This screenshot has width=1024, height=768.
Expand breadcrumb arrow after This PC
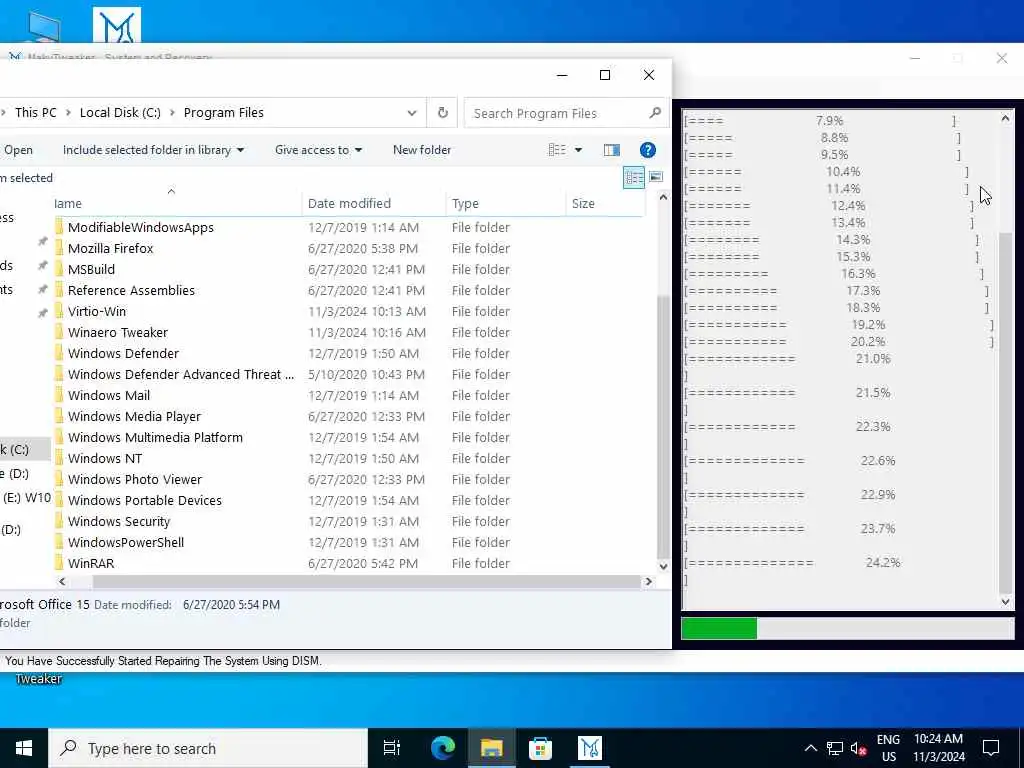68,112
